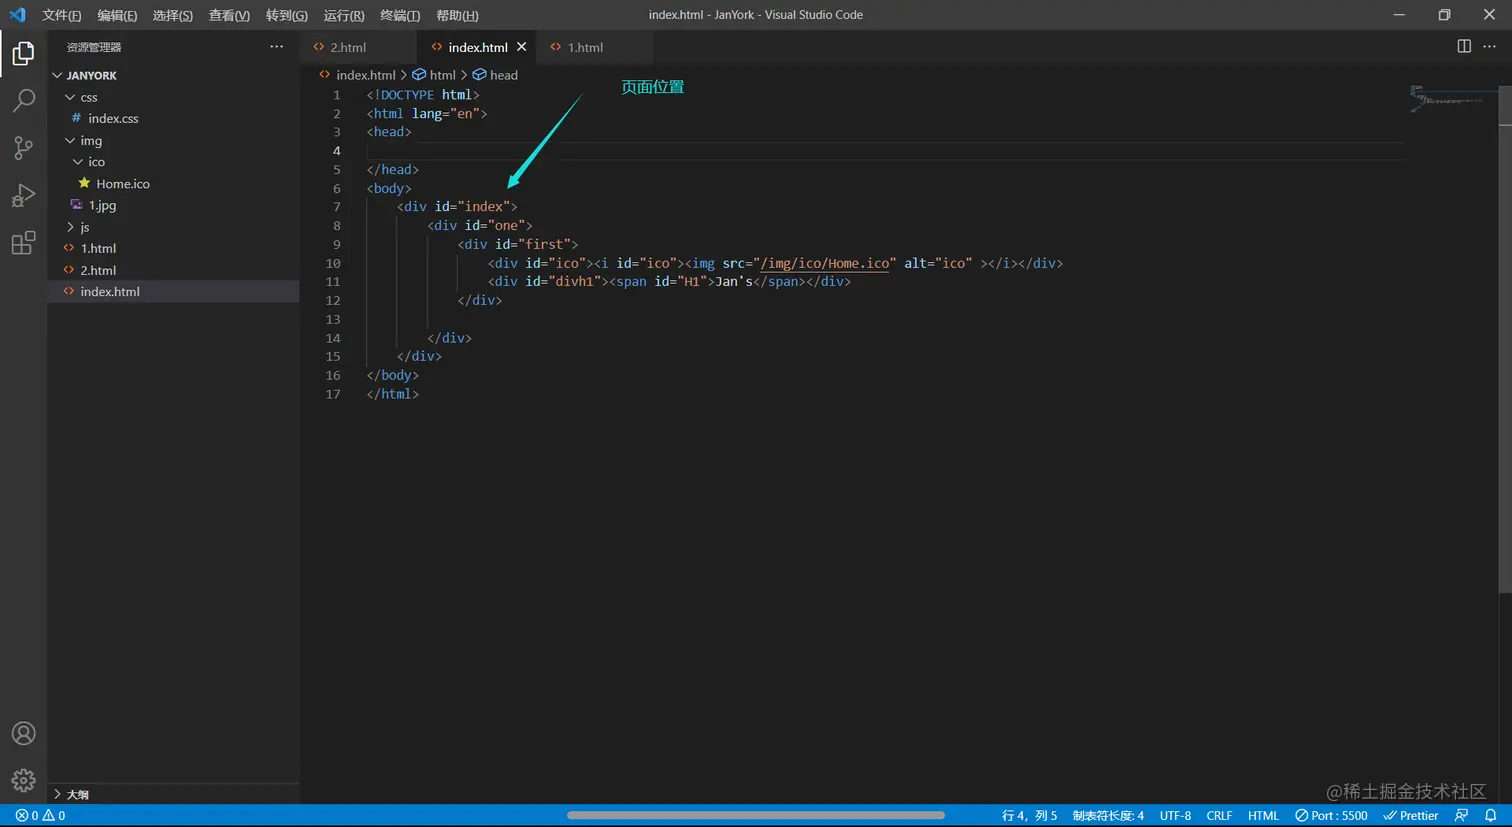Open 运行(R) menu
The width and height of the screenshot is (1512, 827).
(x=344, y=15)
